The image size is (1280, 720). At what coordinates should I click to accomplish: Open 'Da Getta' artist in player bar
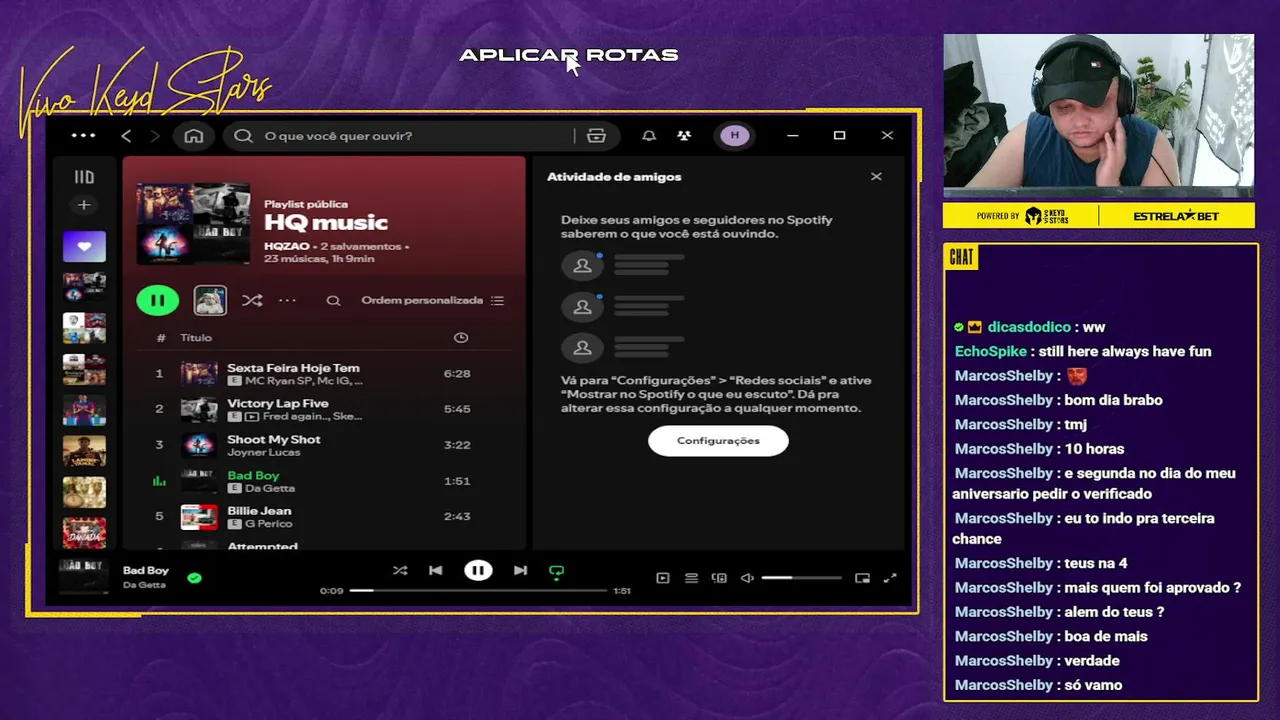(x=144, y=586)
